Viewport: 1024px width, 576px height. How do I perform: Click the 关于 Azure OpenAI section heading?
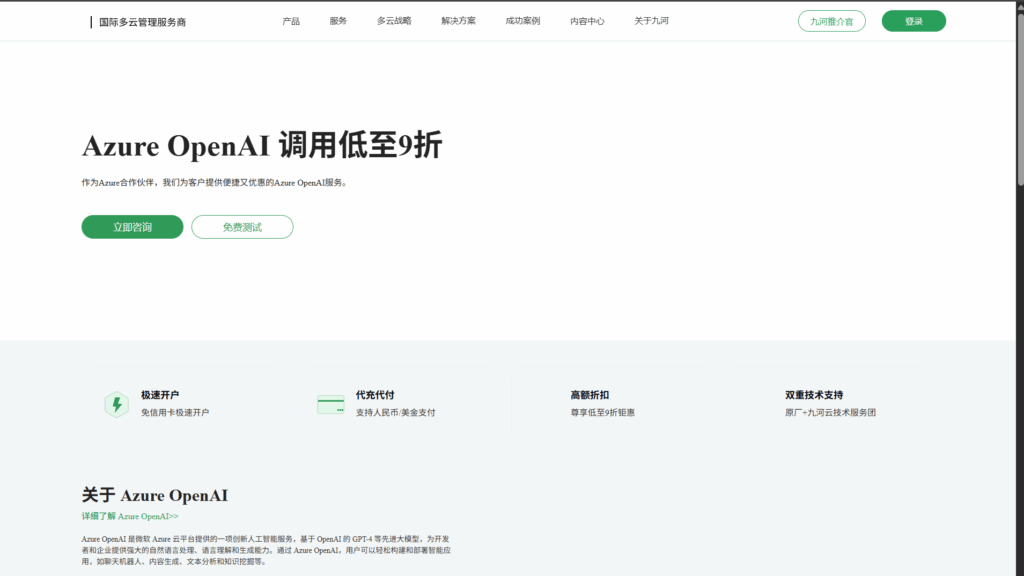click(x=155, y=495)
